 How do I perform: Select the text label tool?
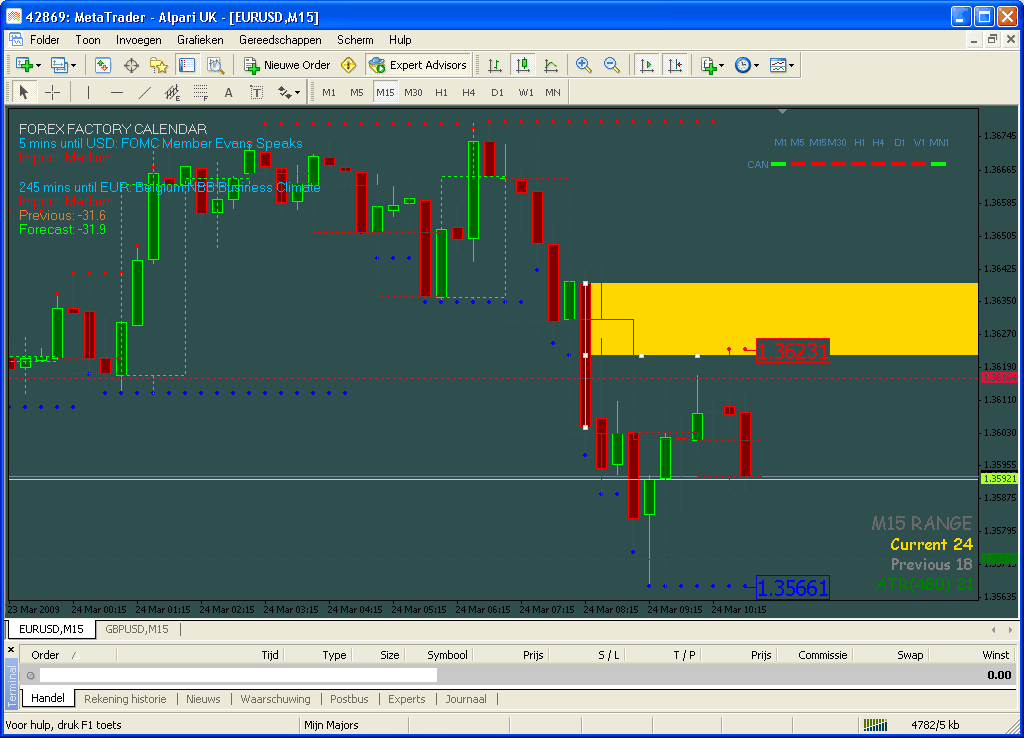coord(257,92)
